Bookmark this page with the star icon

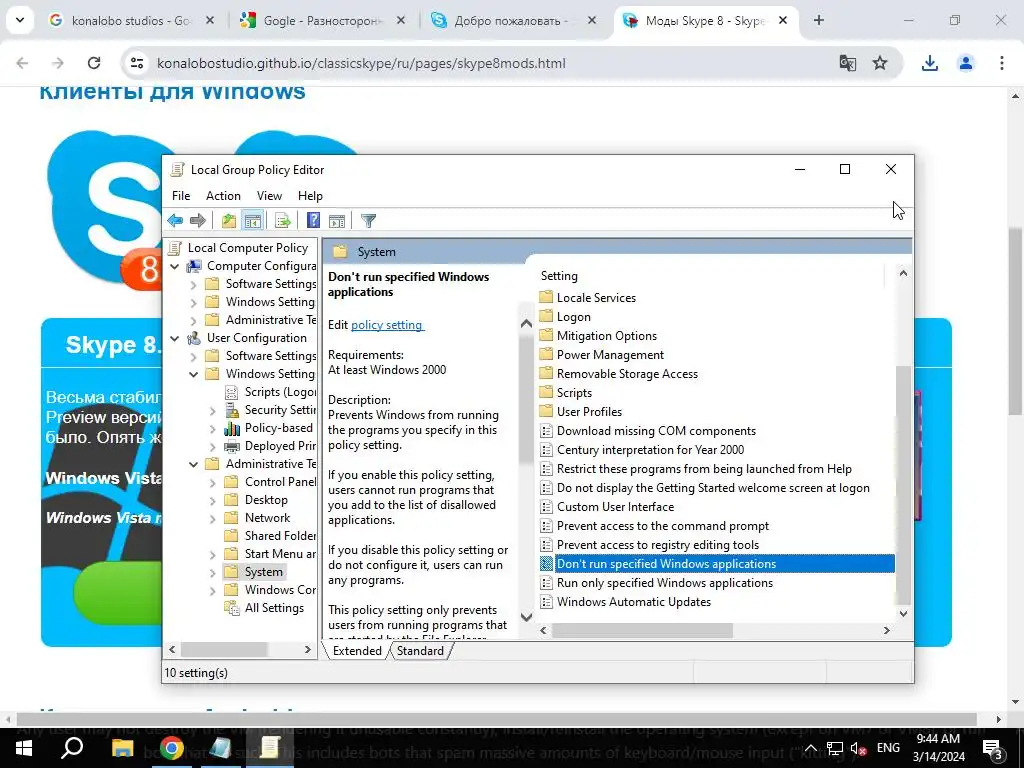coord(880,63)
